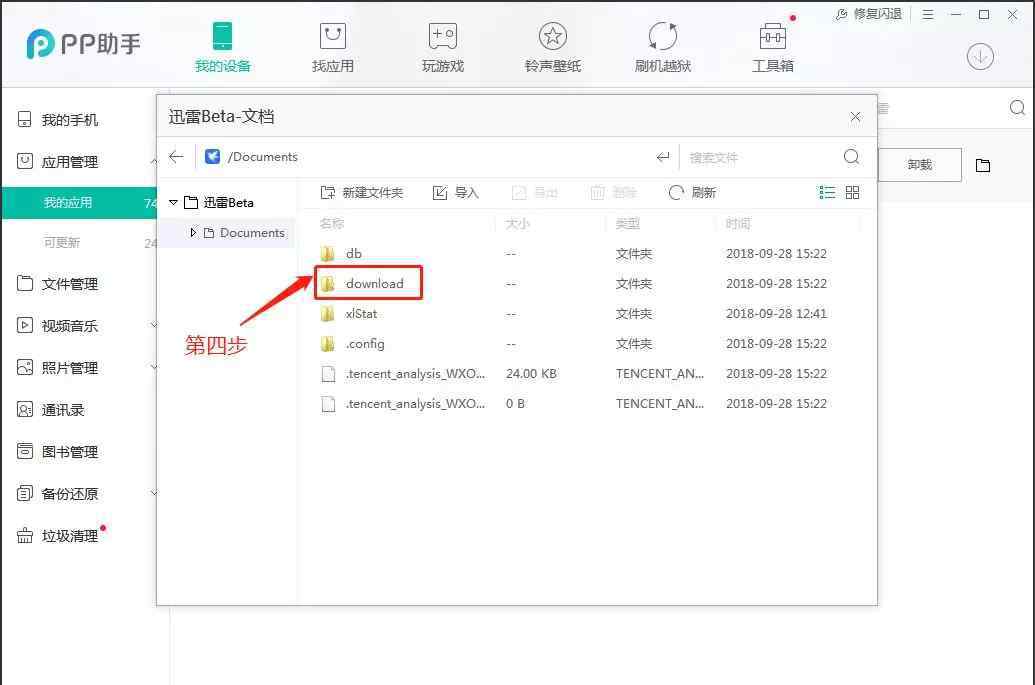Click the download manager arrow icon

pyautogui.click(x=980, y=57)
